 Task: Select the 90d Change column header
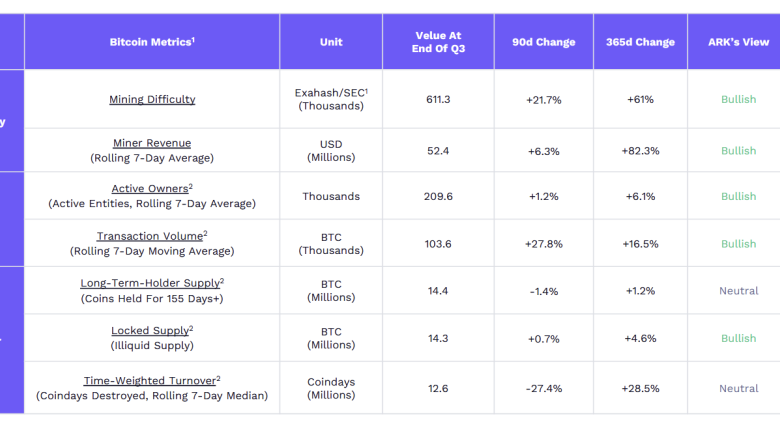(x=543, y=42)
